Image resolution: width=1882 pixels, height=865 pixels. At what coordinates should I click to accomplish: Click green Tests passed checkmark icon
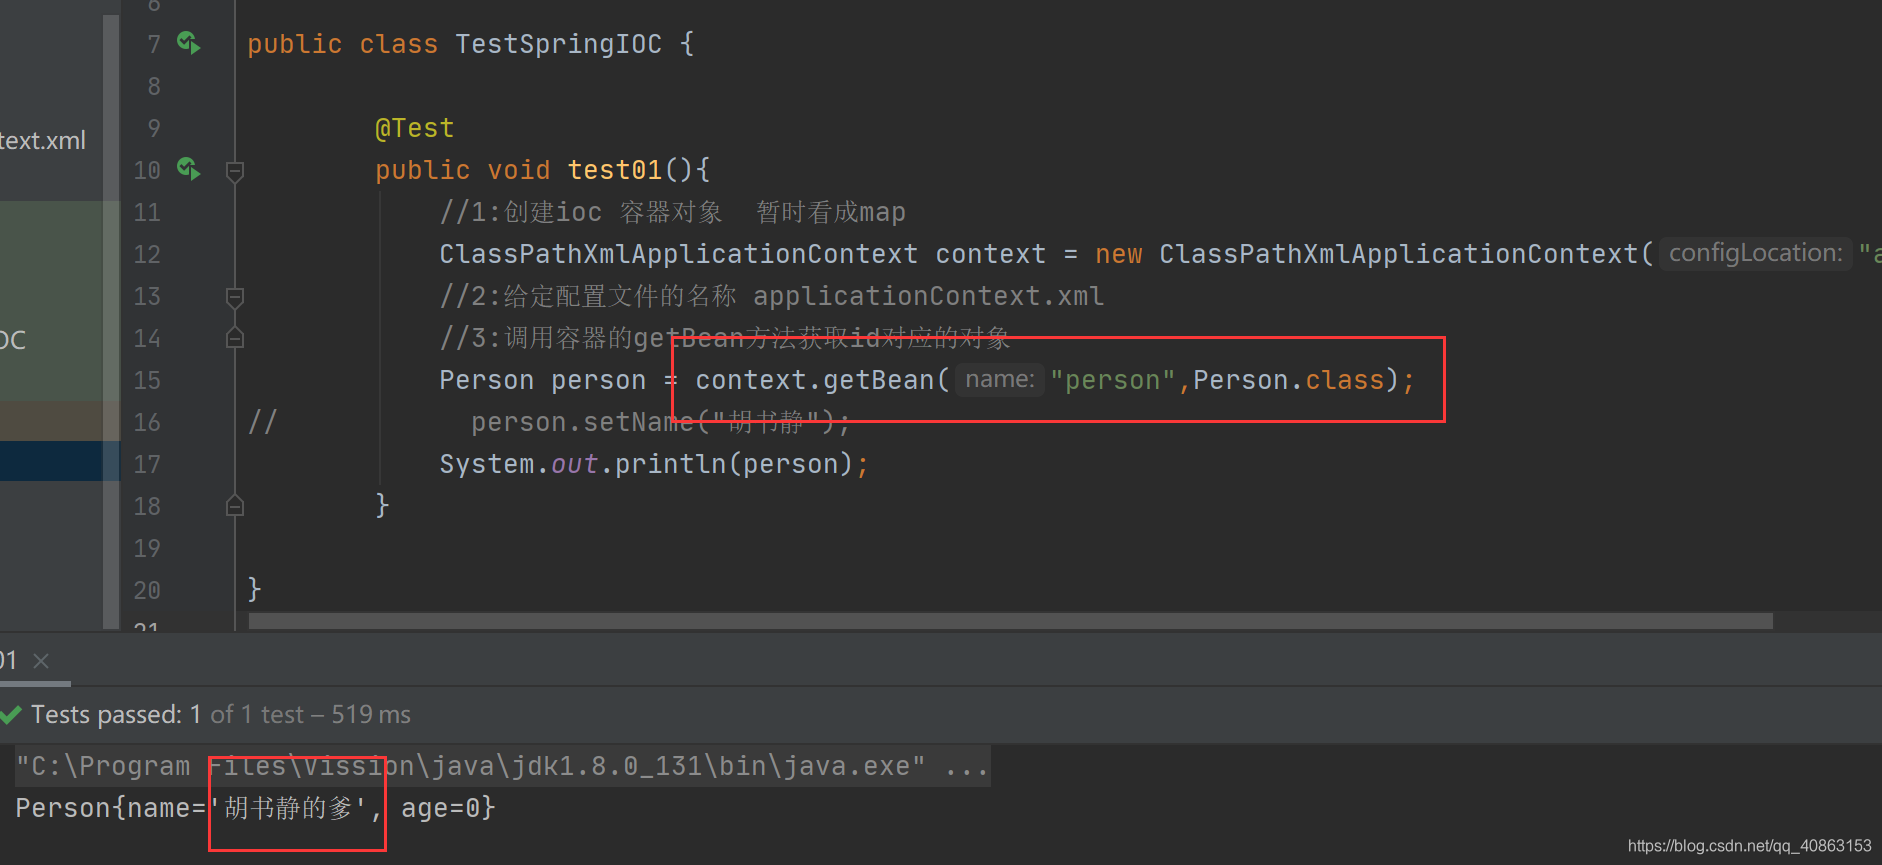(11, 715)
